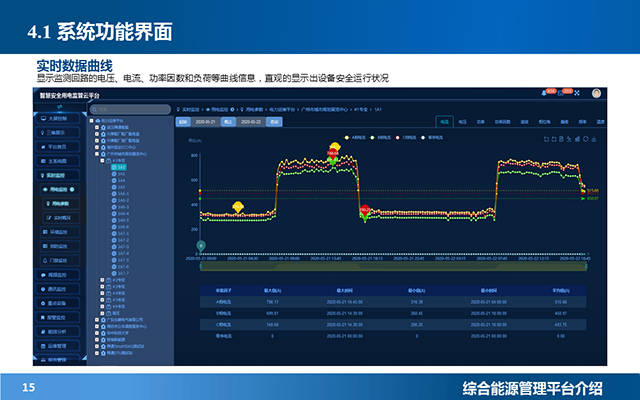Image resolution: width=640 pixels, height=400 pixels.
Task: Click the 起始 start date button
Action: tap(183, 122)
